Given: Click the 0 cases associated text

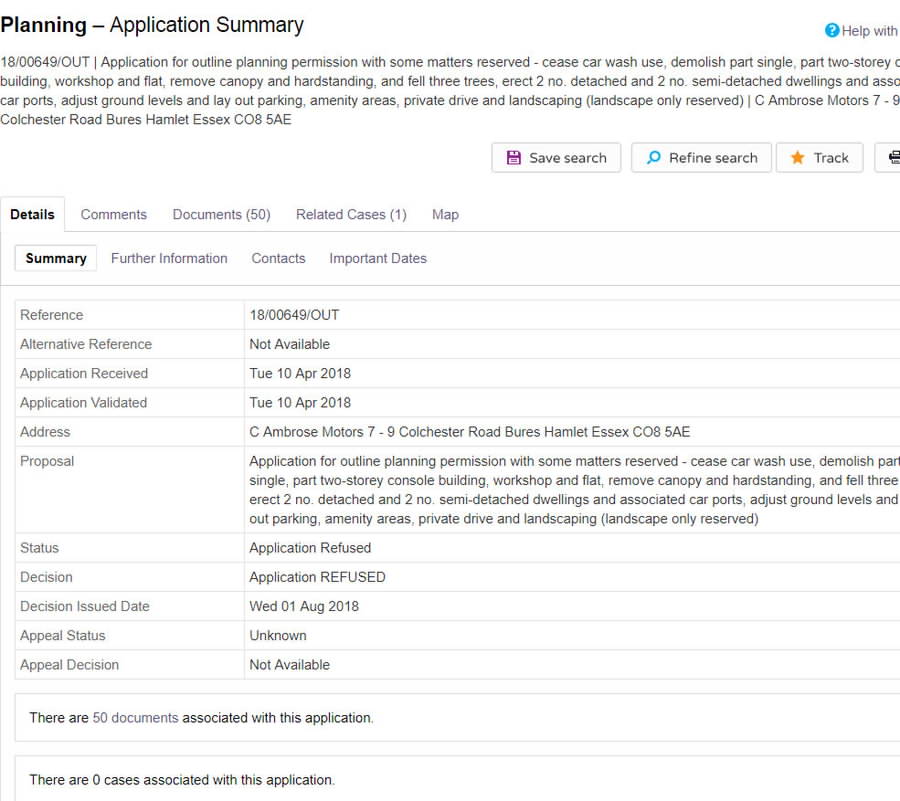Looking at the screenshot, I should pyautogui.click(x=182, y=780).
